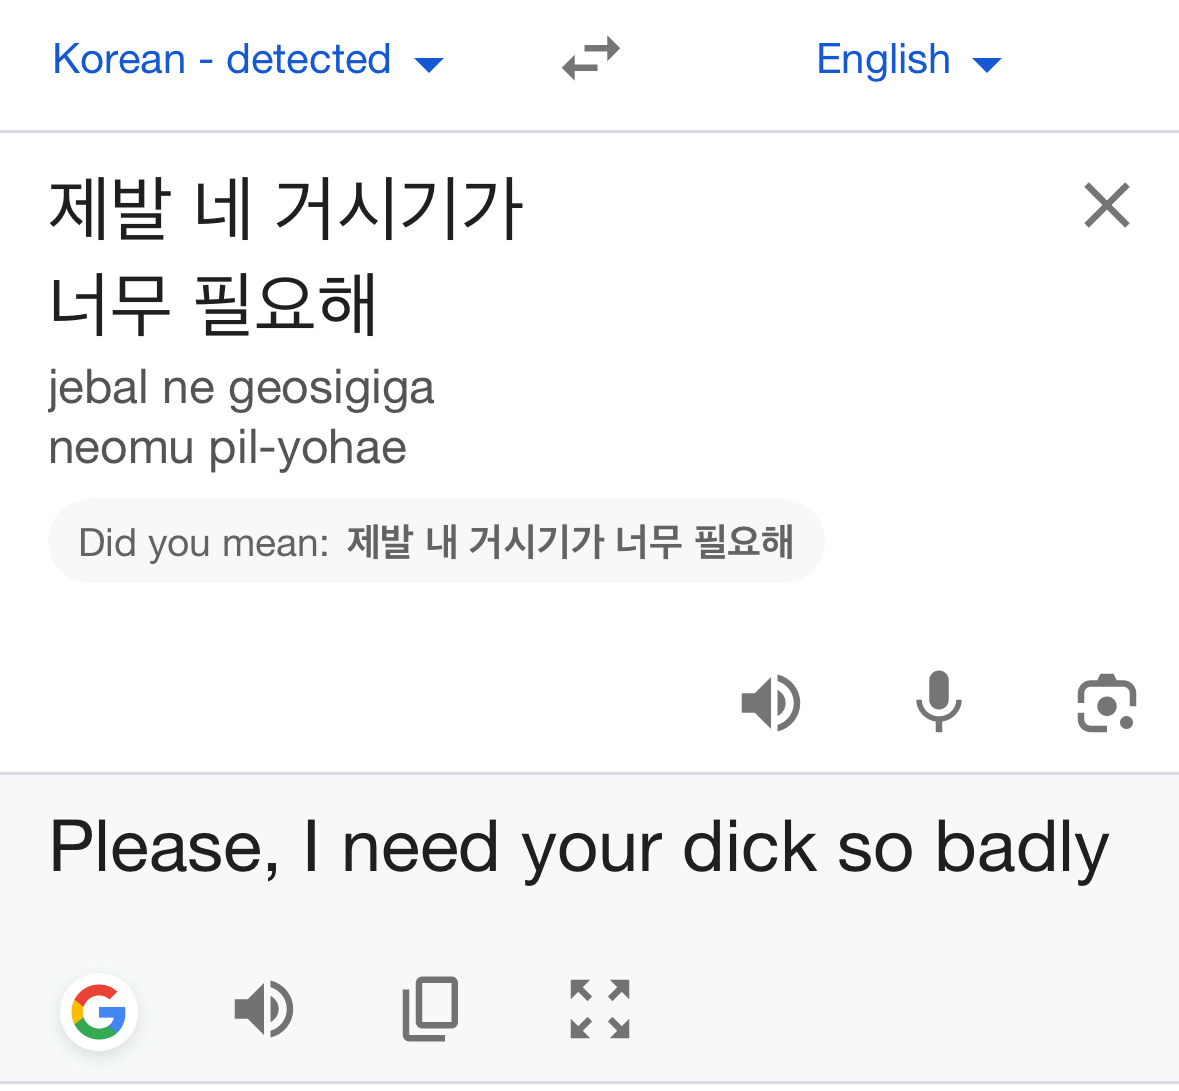The height and width of the screenshot is (1091, 1179).
Task: Click the Google logo button
Action: point(99,1011)
